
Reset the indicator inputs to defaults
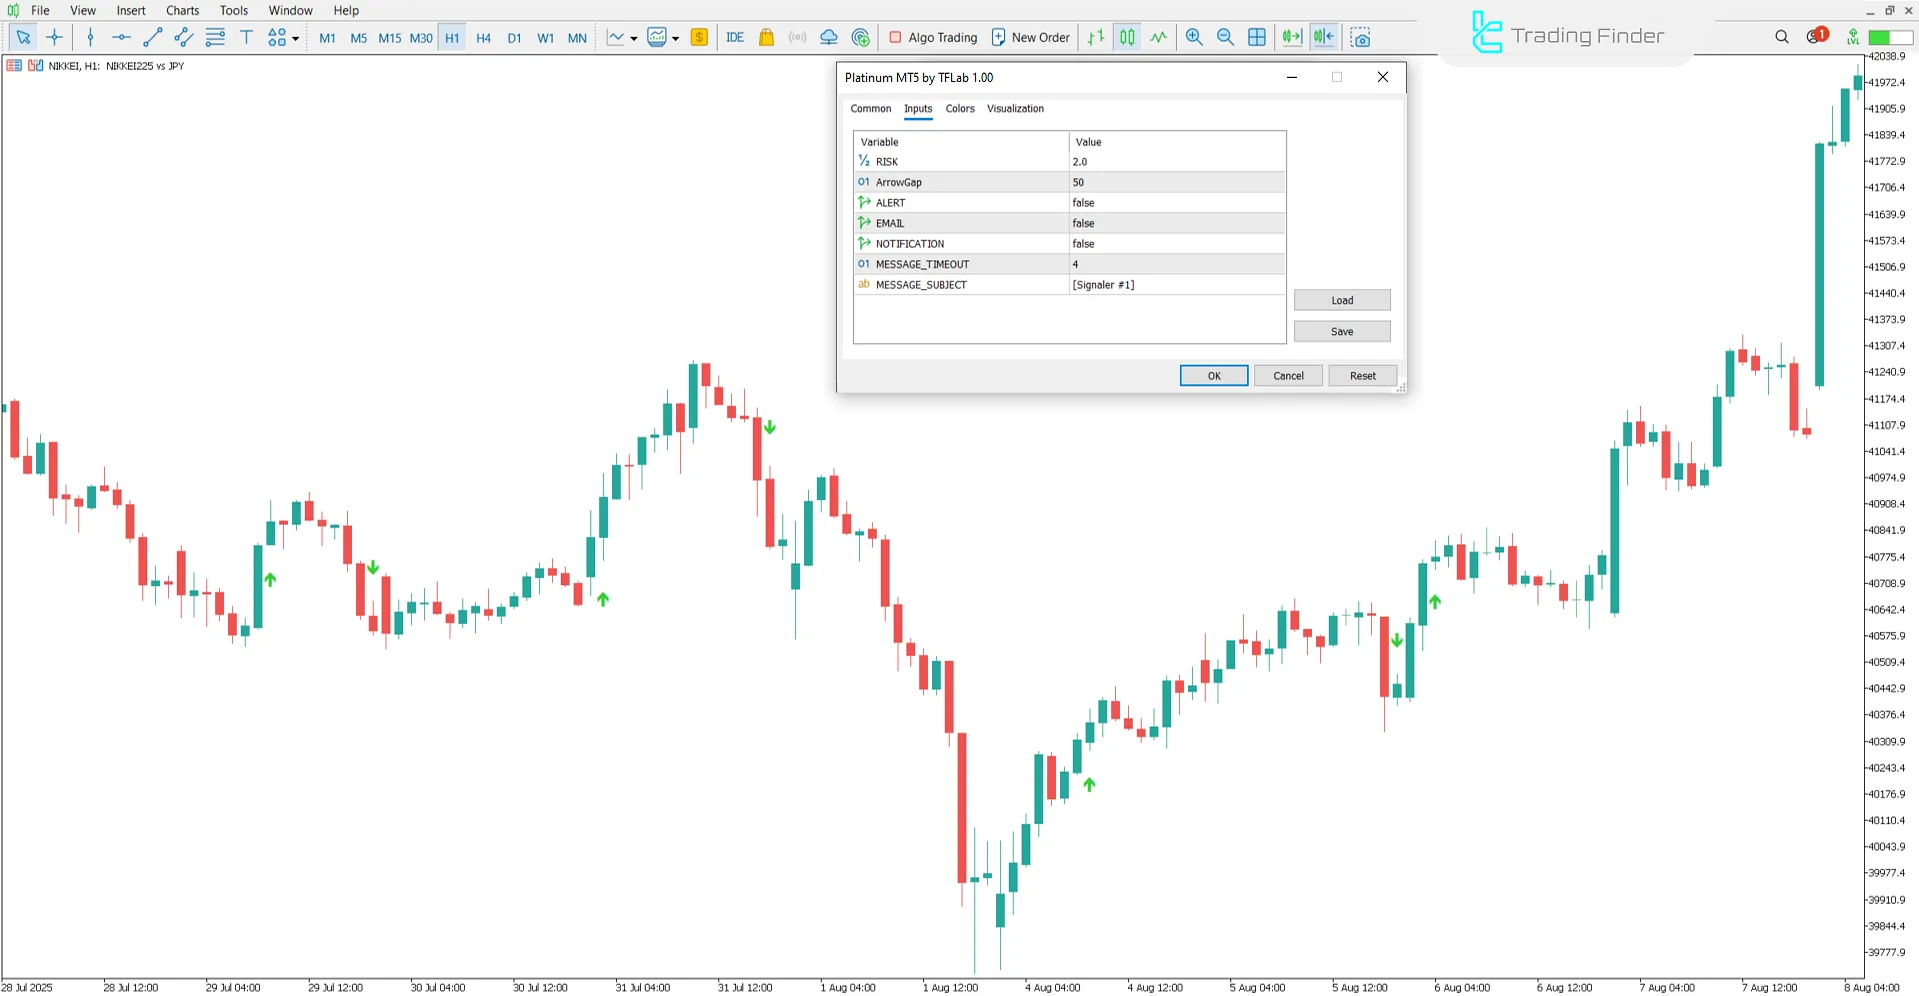pos(1362,375)
